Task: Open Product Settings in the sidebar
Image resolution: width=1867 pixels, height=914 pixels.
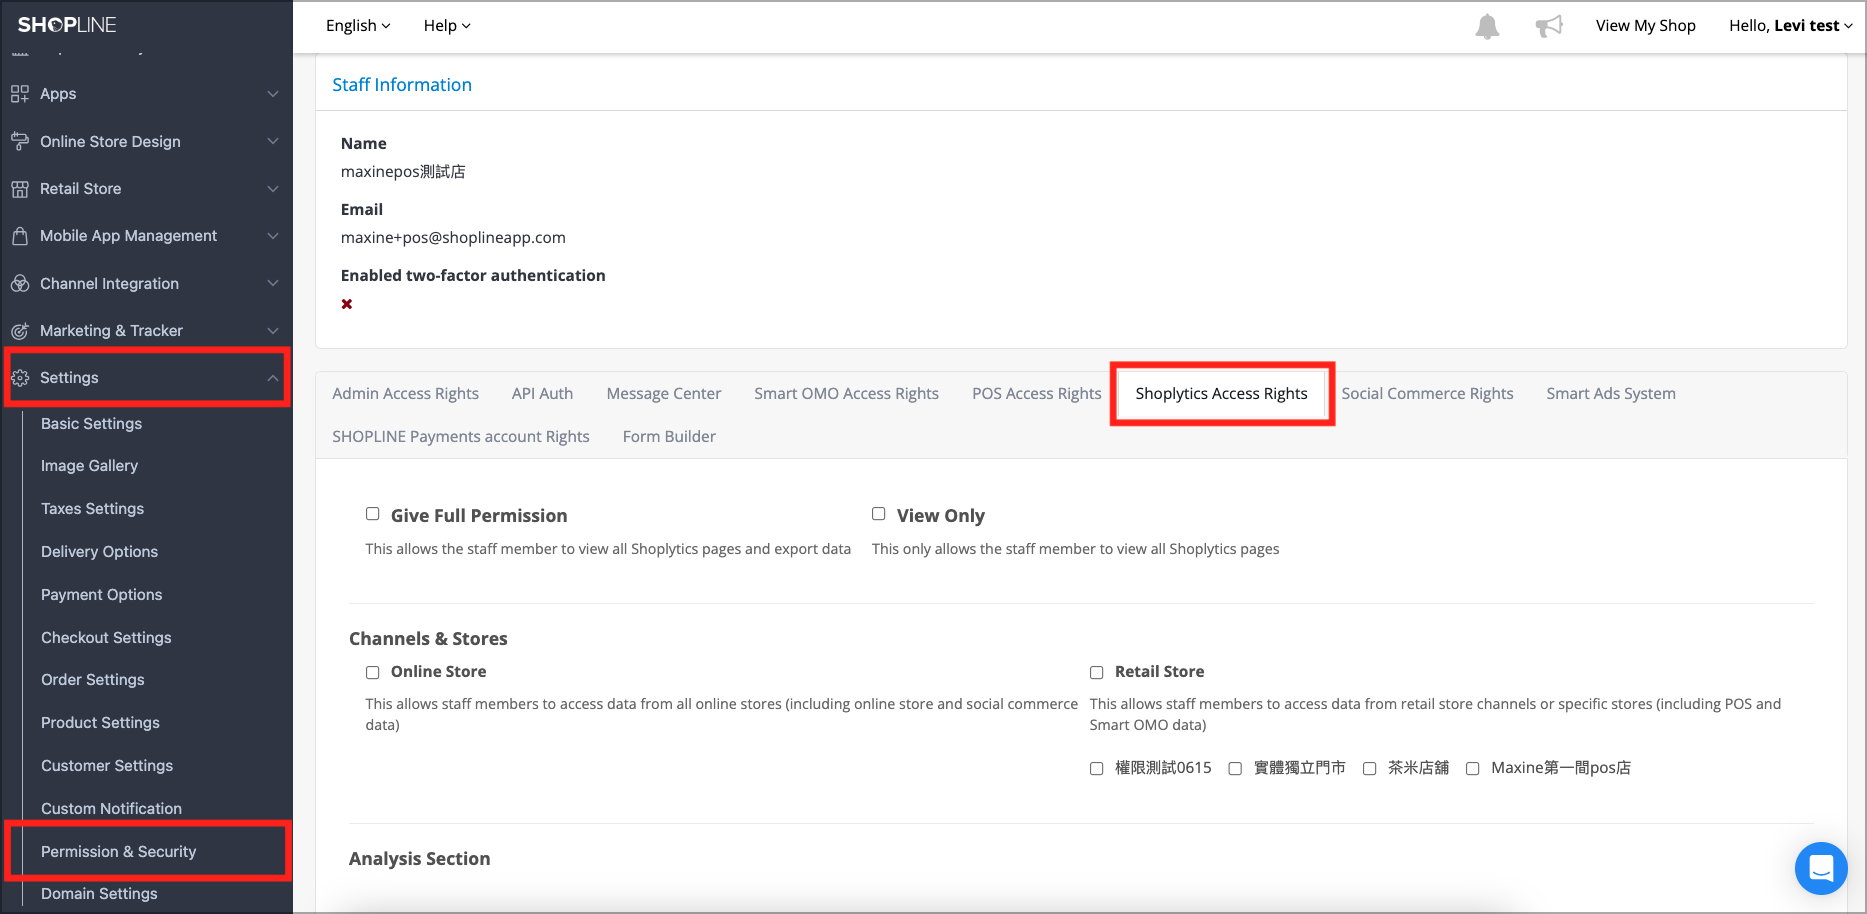Action: pyautogui.click(x=100, y=723)
